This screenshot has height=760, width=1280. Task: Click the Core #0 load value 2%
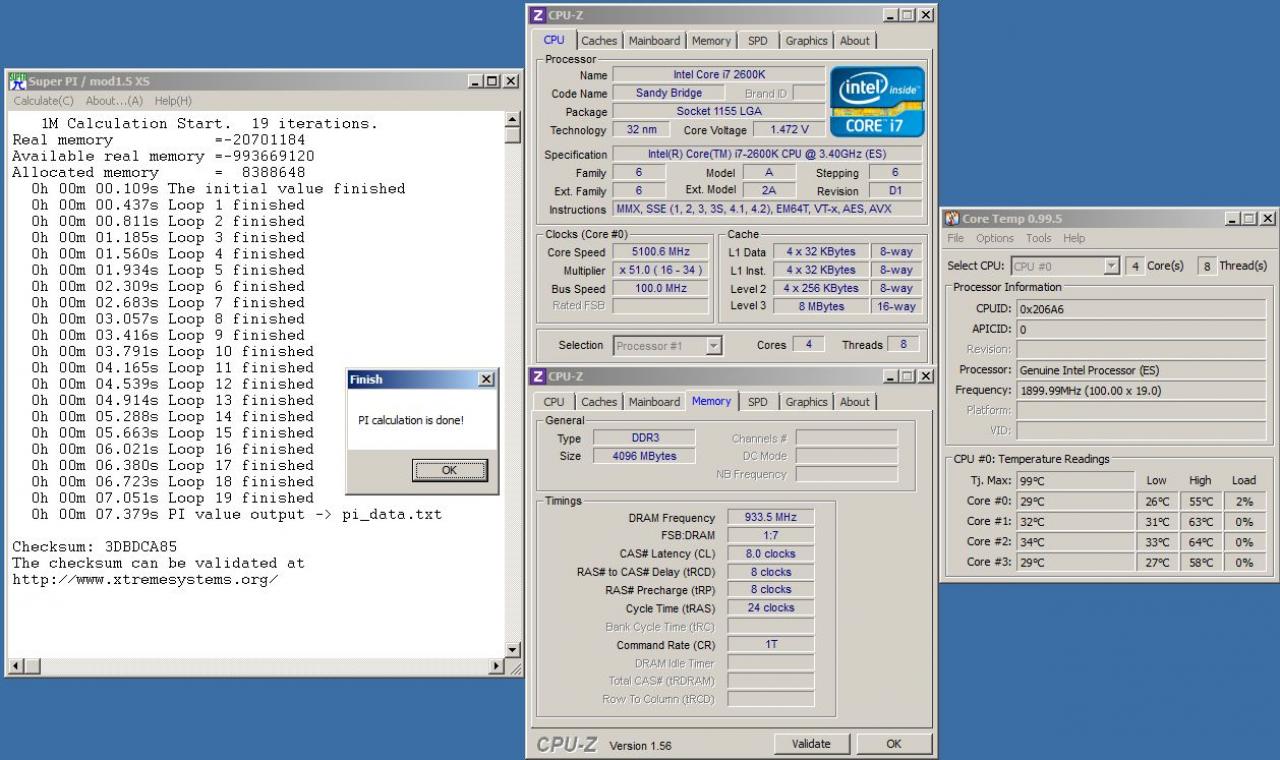pyautogui.click(x=1245, y=501)
